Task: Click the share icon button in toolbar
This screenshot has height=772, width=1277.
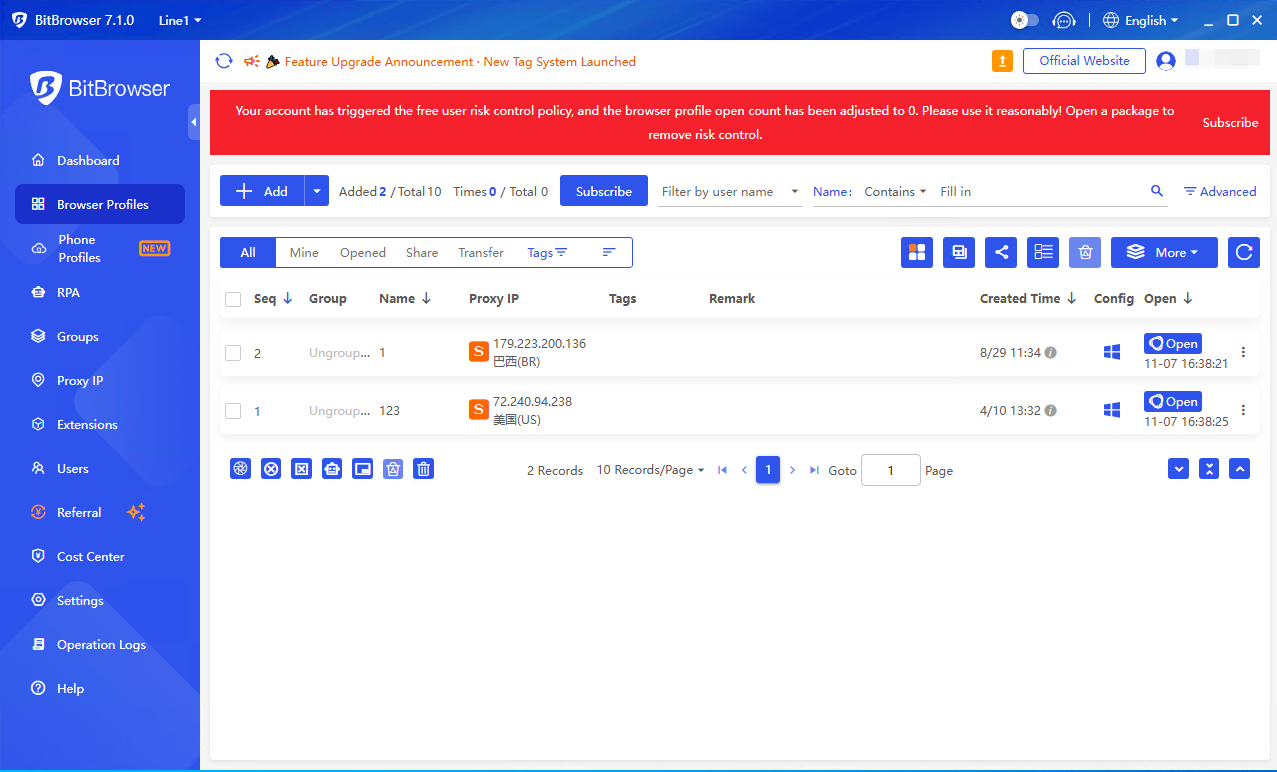Action: point(1001,252)
